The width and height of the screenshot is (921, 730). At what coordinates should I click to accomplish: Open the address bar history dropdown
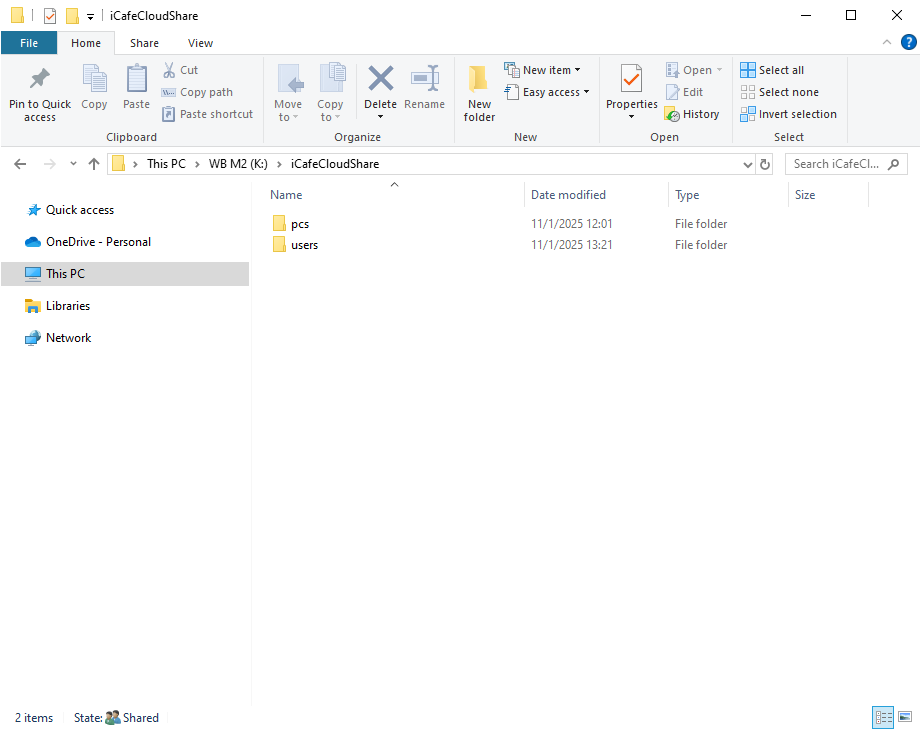[748, 164]
